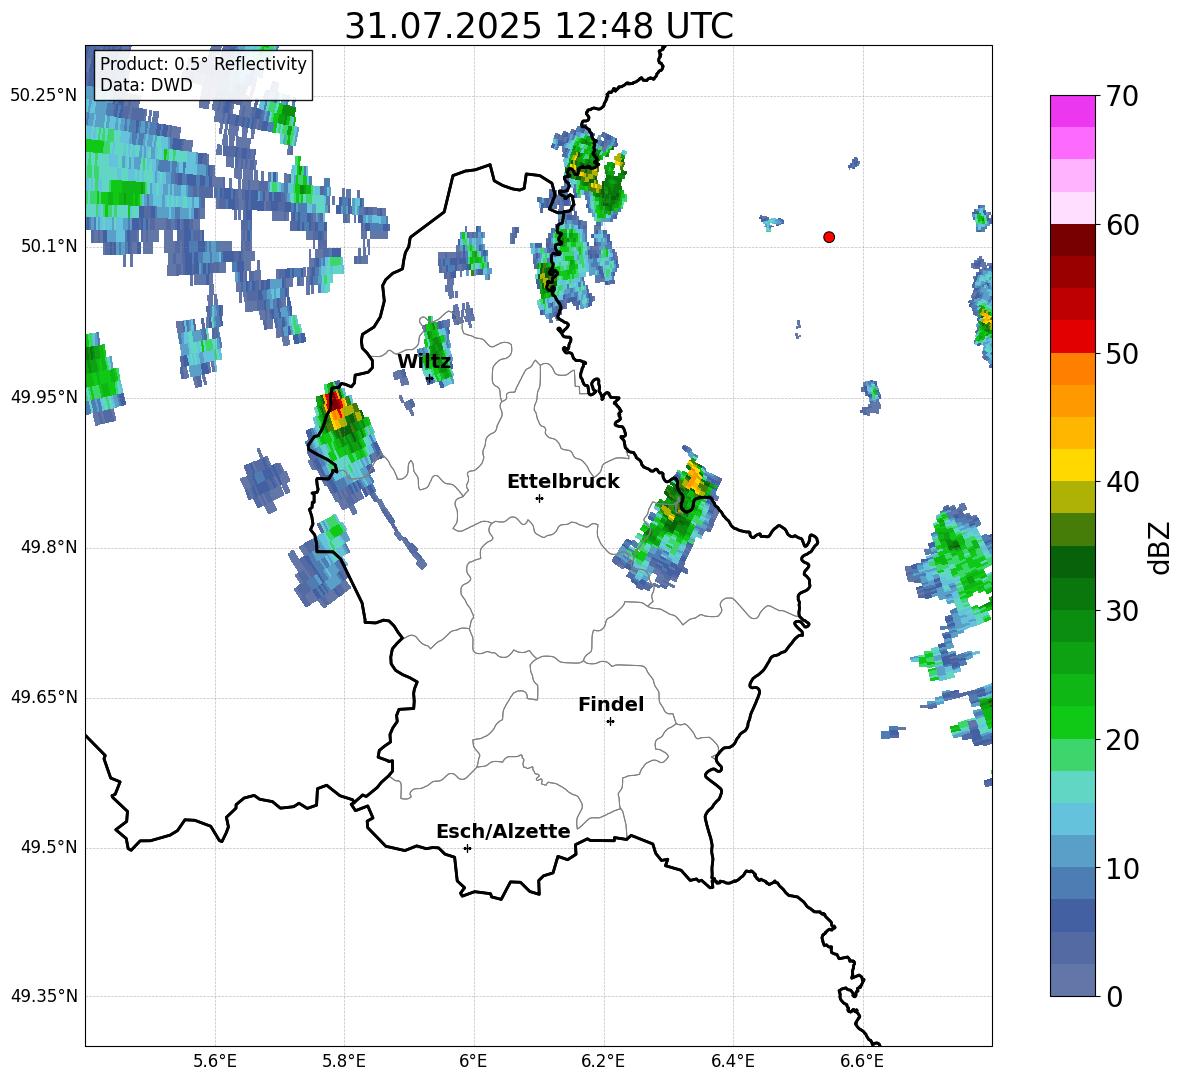This screenshot has height=1081, width=1184.
Task: Select the Wiltz station label
Action: point(424,362)
